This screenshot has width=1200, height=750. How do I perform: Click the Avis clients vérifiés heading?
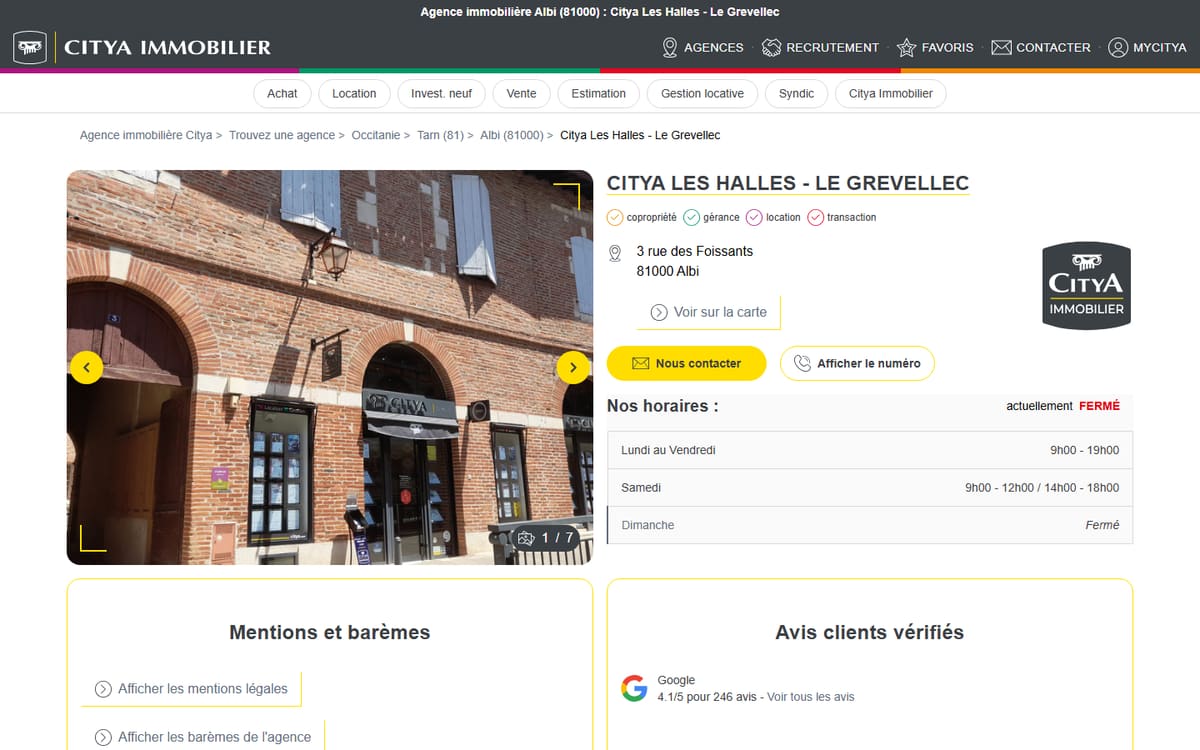[x=870, y=632]
